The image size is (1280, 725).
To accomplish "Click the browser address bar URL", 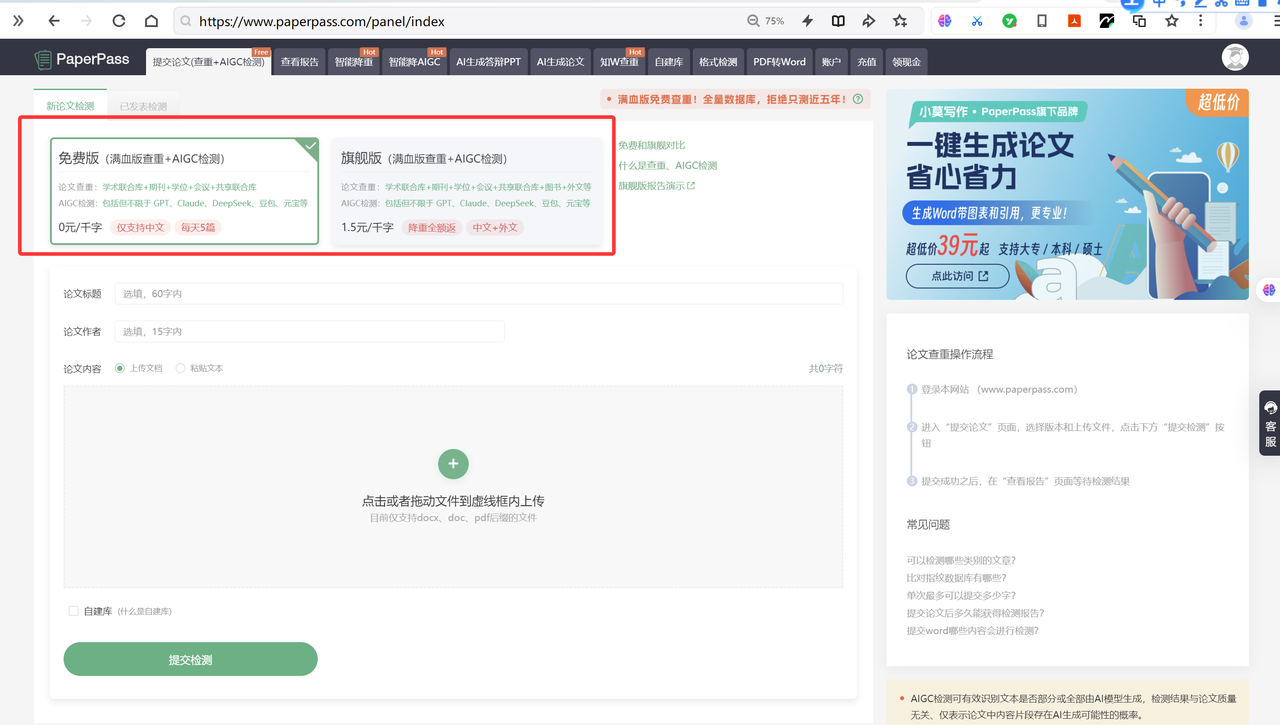I will [322, 21].
